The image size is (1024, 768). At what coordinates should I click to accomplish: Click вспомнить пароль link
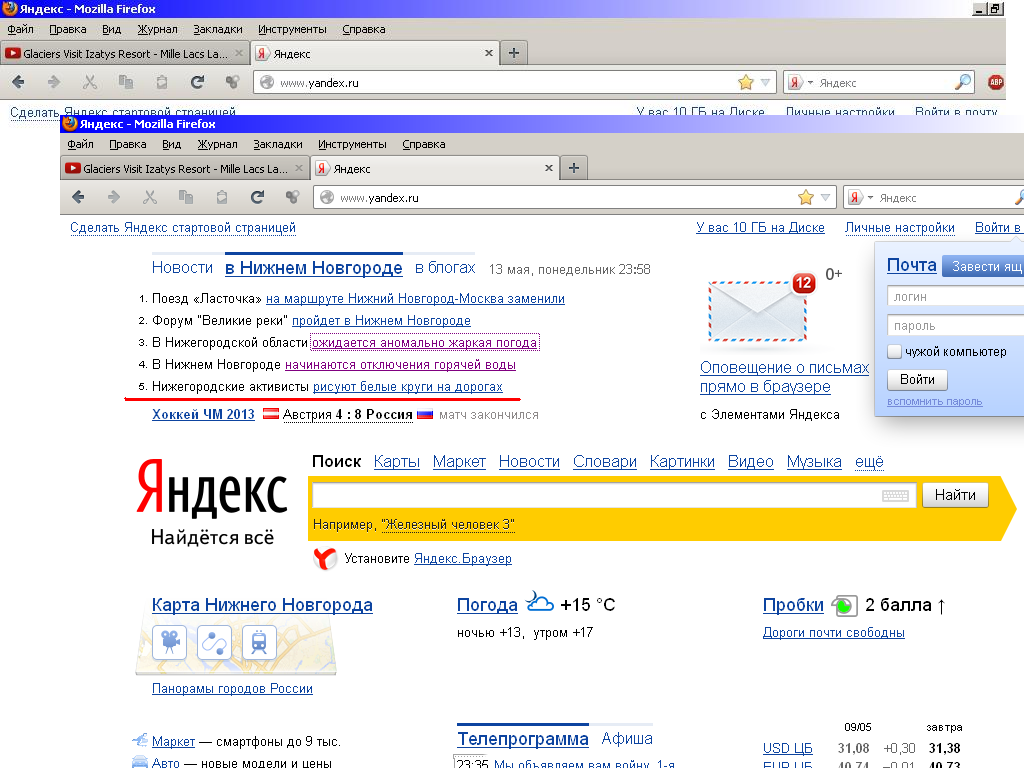934,402
